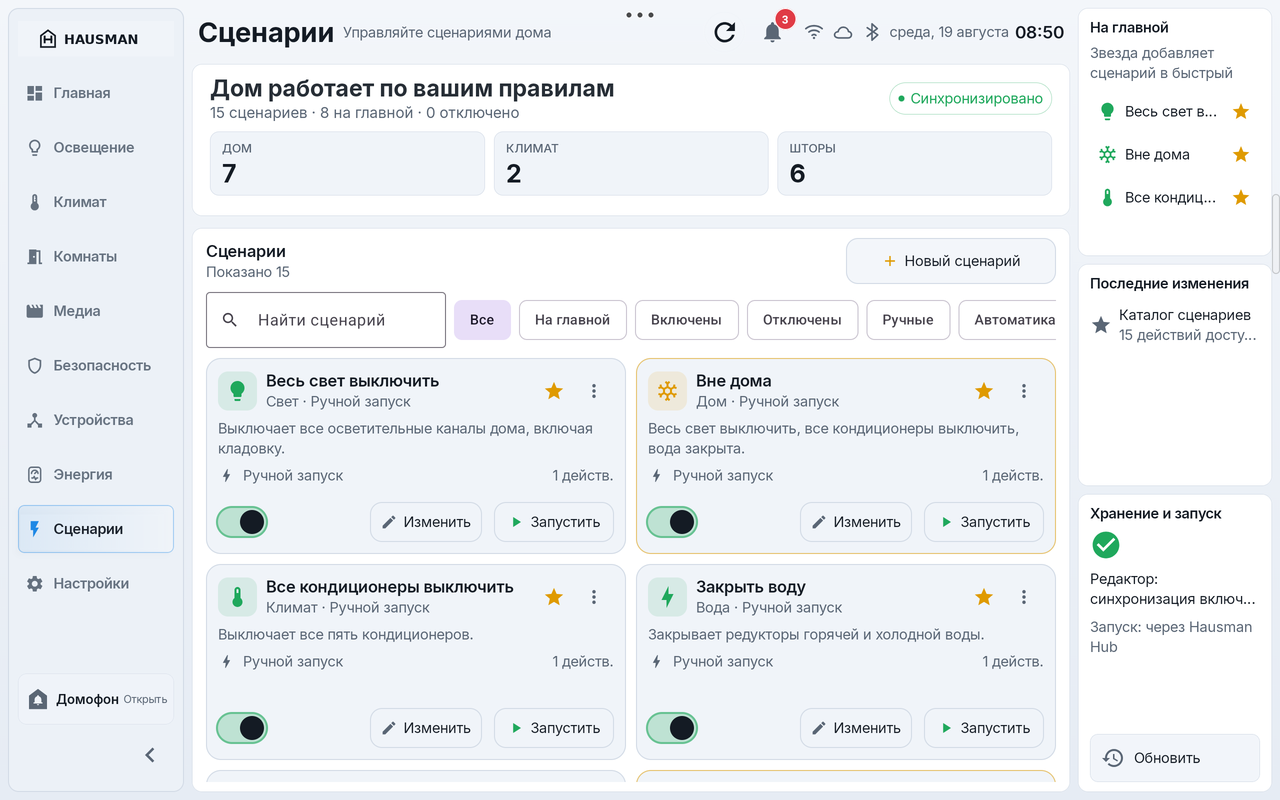Viewport: 1280px width, 800px height.
Task: Click the three dots at top center
Action: 639,15
